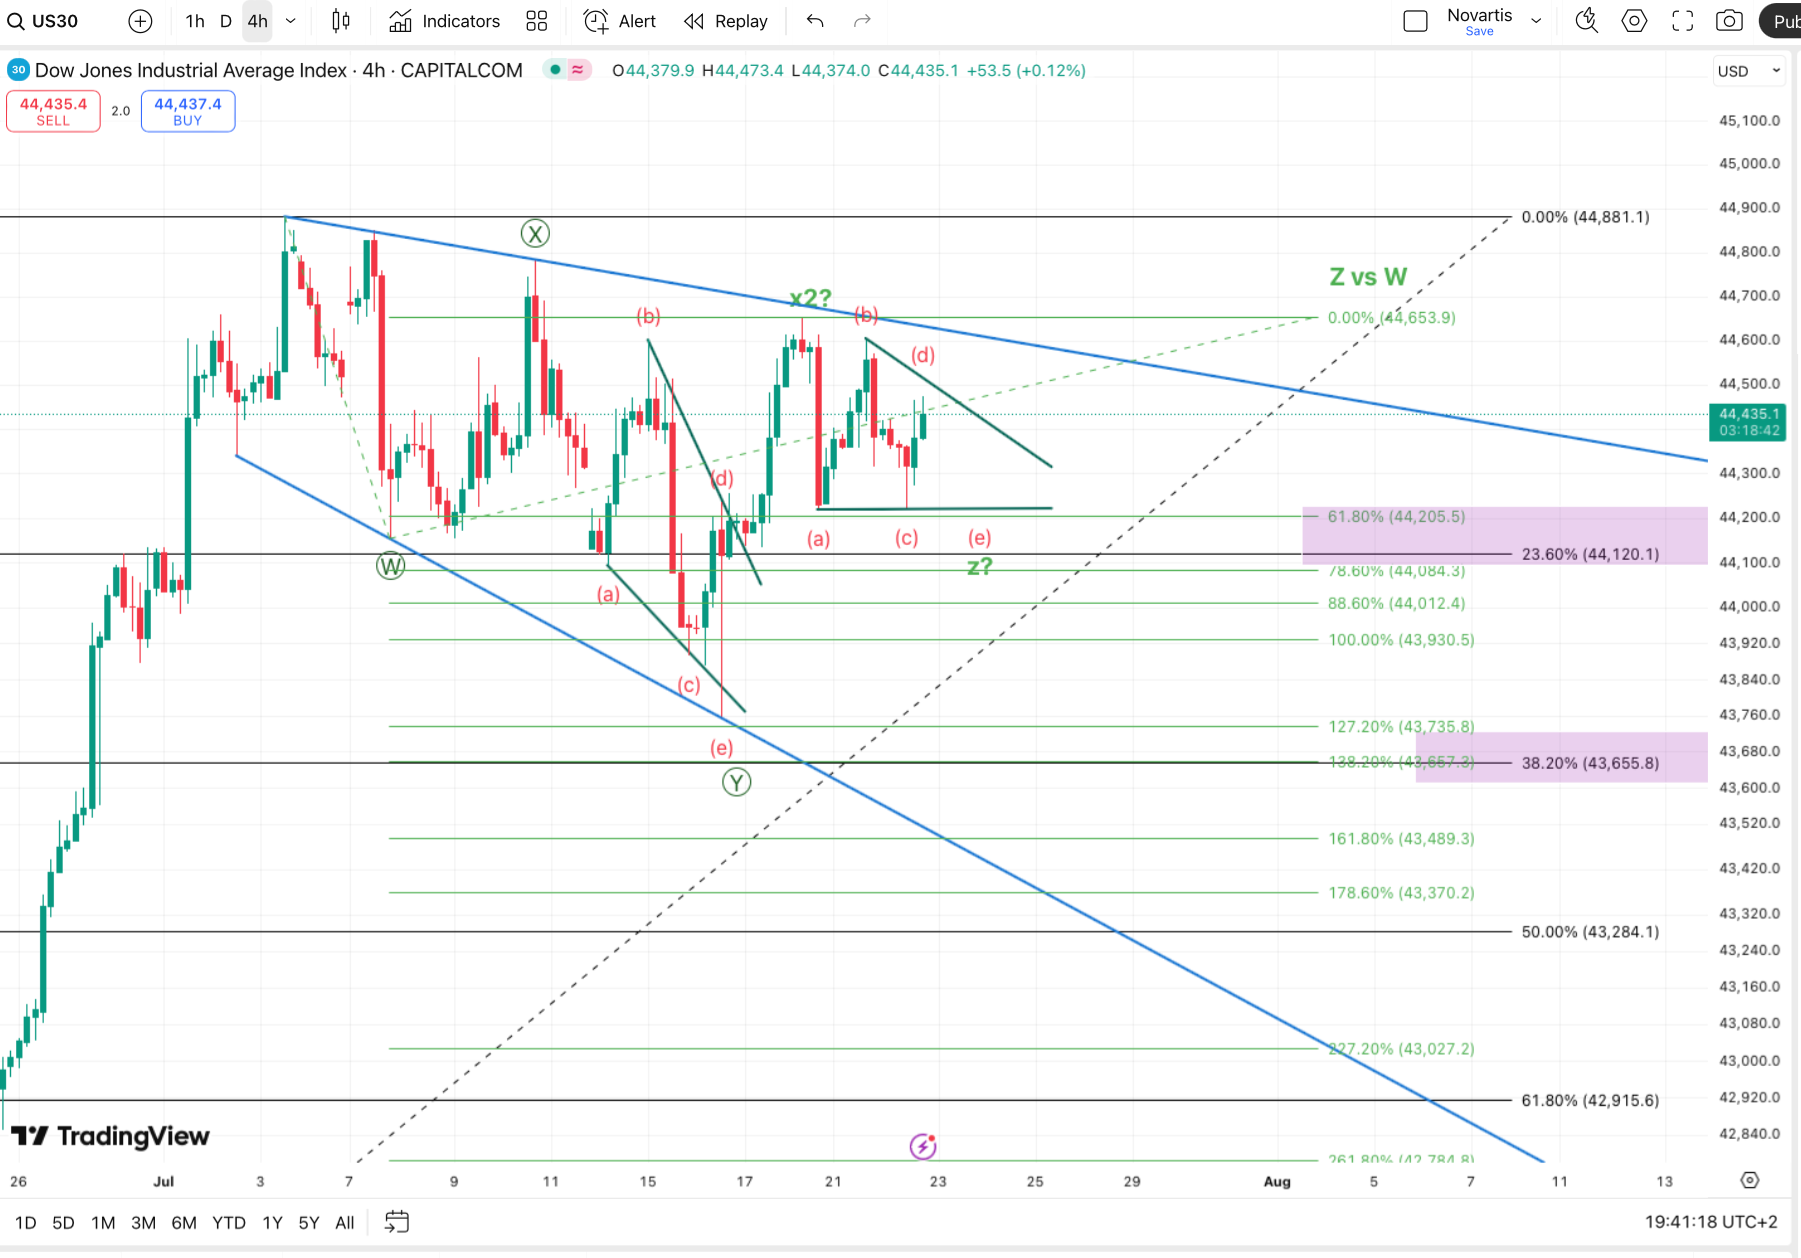This screenshot has width=1801, height=1258.
Task: Open the USD currency dropdown
Action: point(1748,71)
